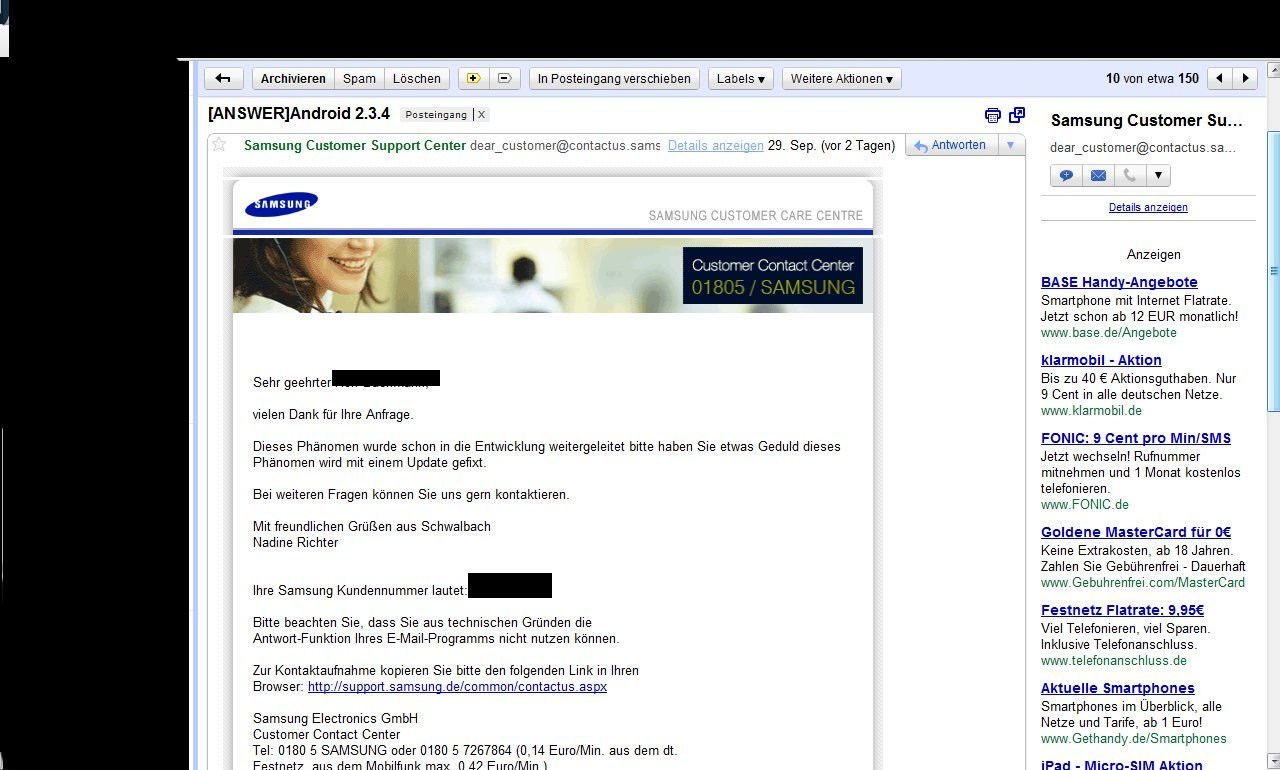The width and height of the screenshot is (1280, 770).
Task: Click Customer Contact Center banner image
Action: click(x=553, y=275)
